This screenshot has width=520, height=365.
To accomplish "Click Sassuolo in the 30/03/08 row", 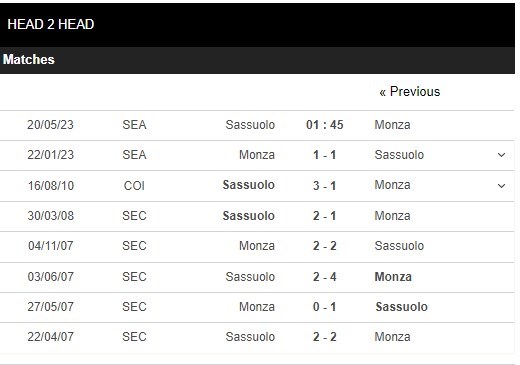I will (249, 216).
